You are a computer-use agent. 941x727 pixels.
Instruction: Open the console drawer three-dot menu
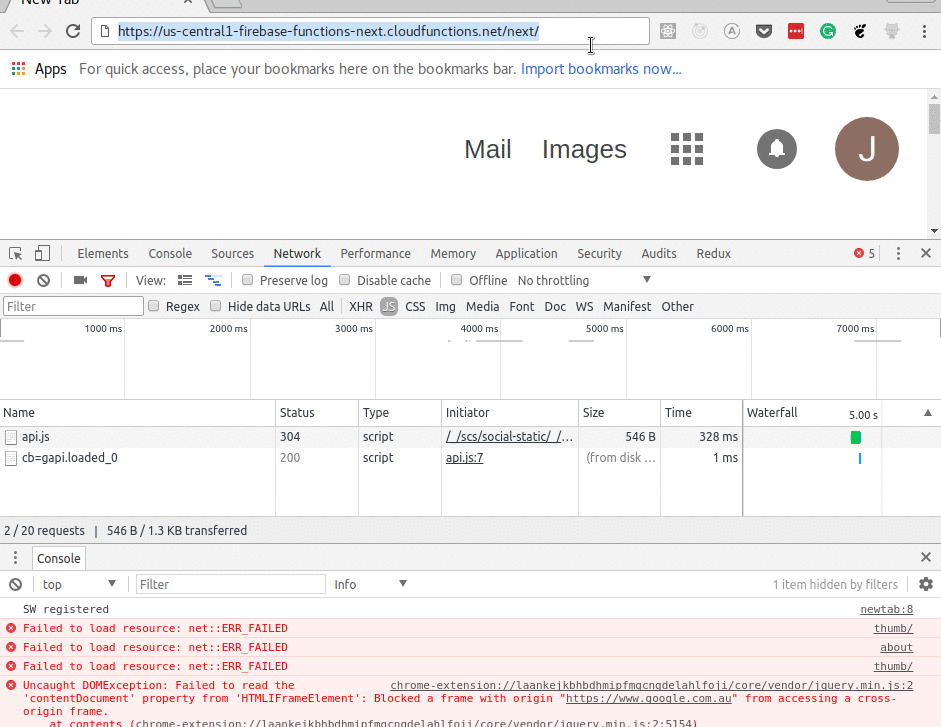coord(16,558)
